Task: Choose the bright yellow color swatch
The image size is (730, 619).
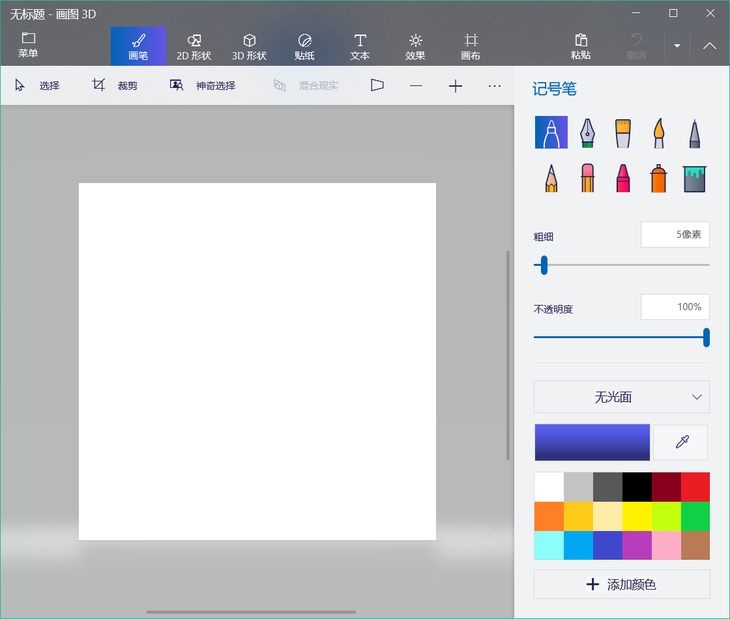Action: coord(637,516)
